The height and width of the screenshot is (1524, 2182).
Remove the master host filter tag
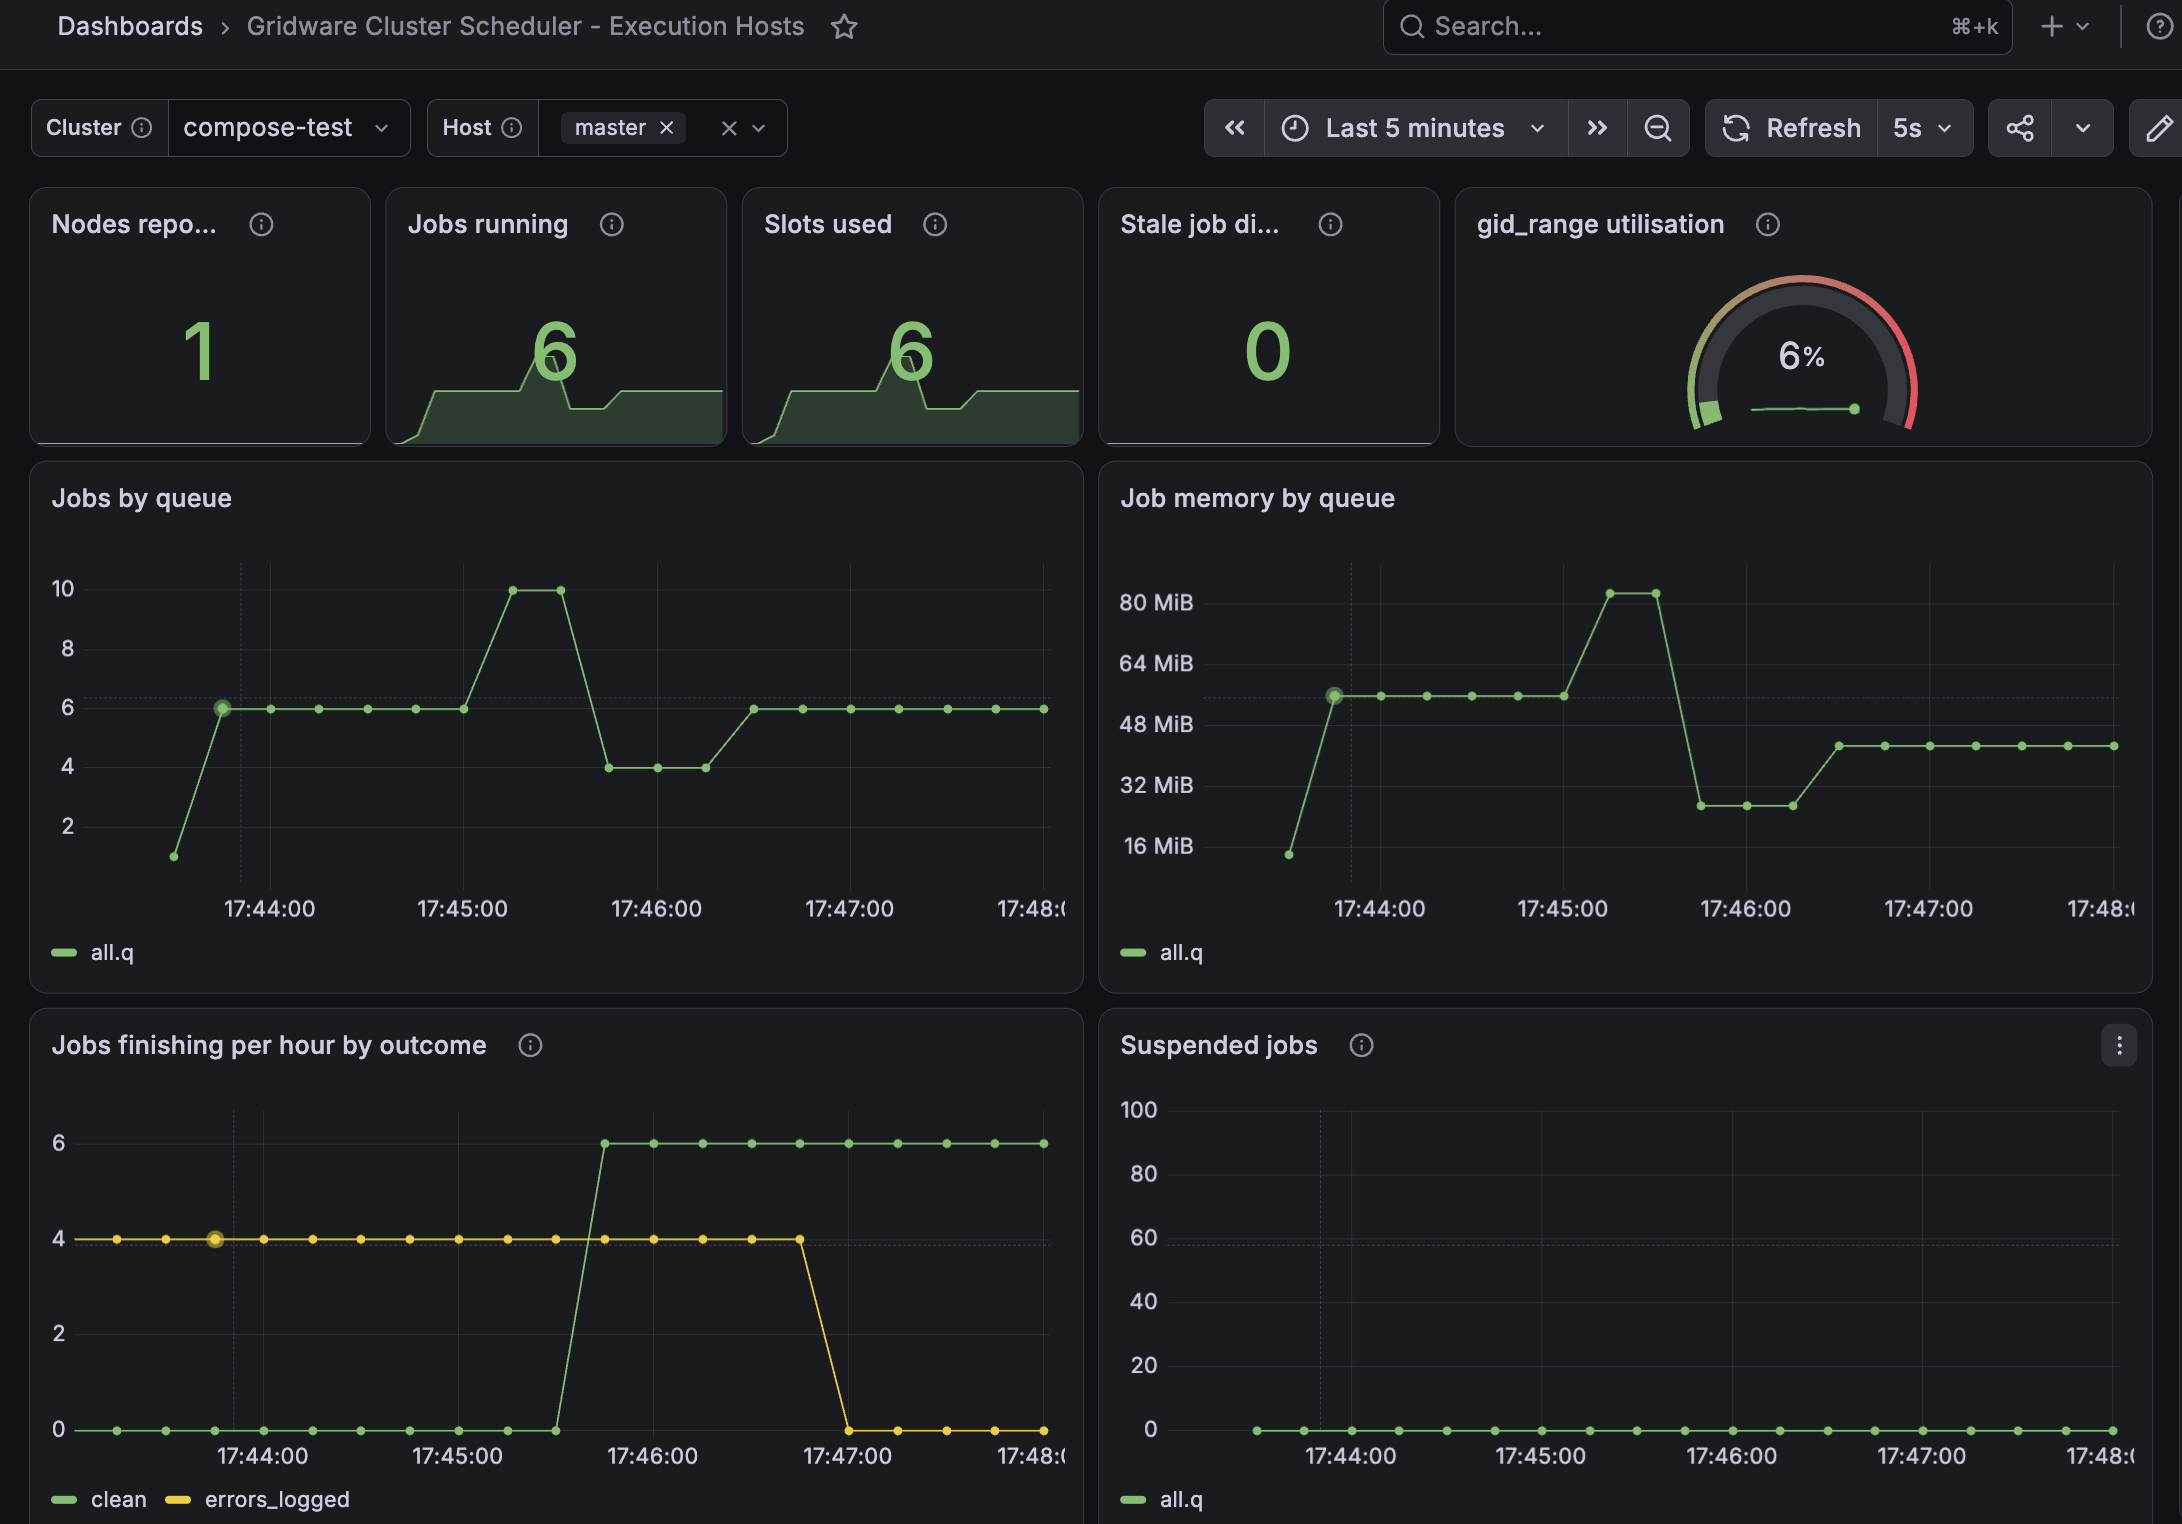click(667, 128)
